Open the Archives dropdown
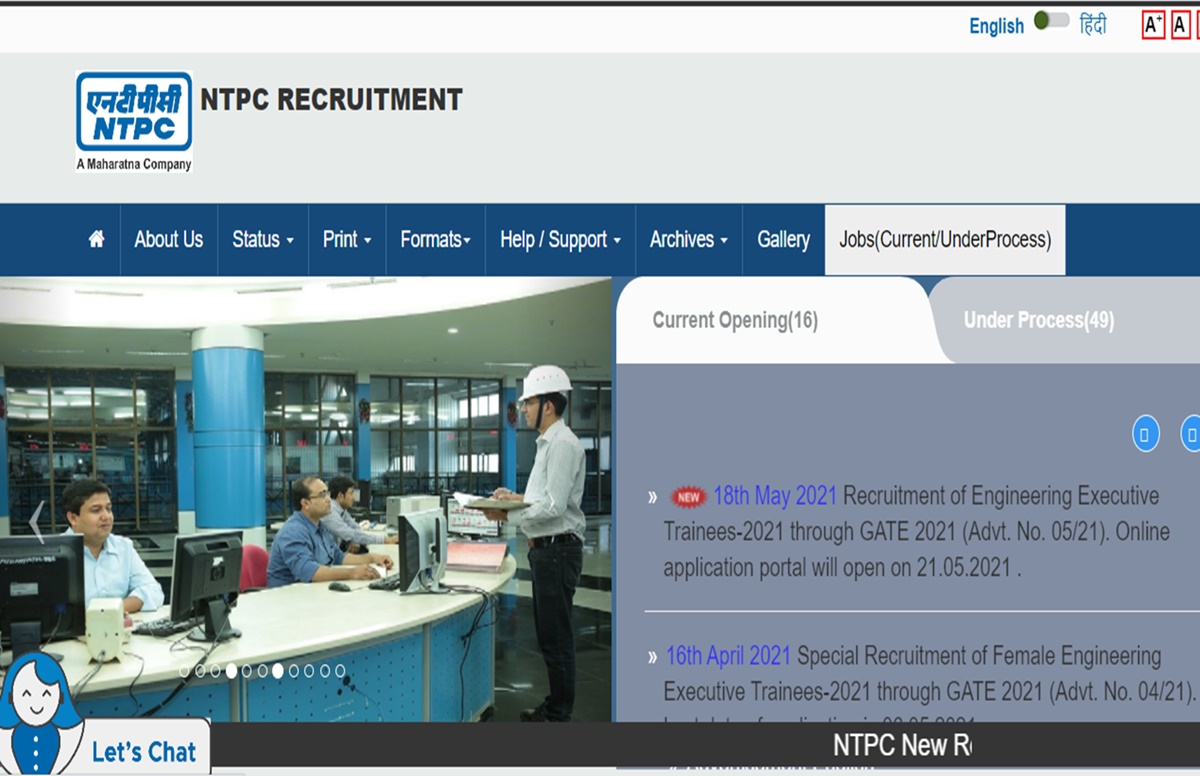Viewport: 1200px width, 776px height. click(x=686, y=239)
